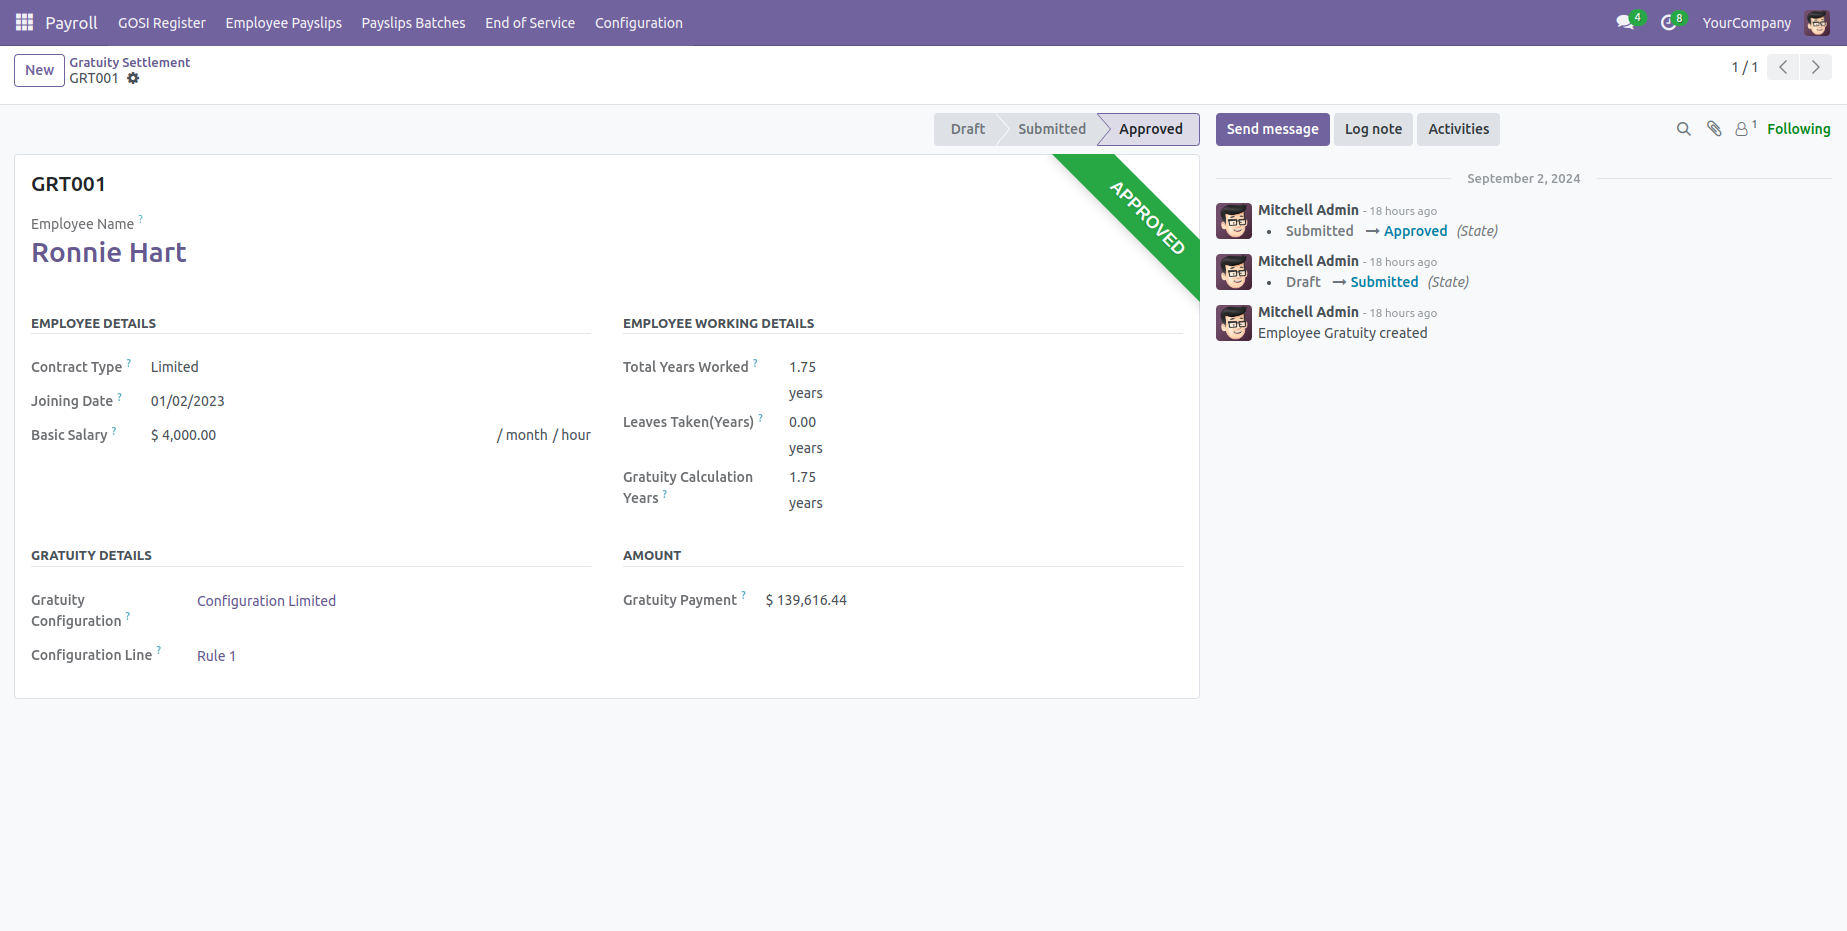Expand the Configuration menu
This screenshot has height=931, width=1847.
click(638, 23)
